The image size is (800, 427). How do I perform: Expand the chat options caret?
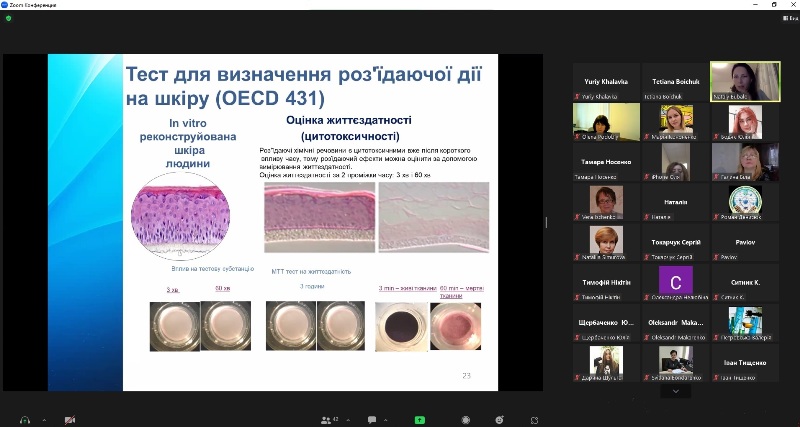386,419
